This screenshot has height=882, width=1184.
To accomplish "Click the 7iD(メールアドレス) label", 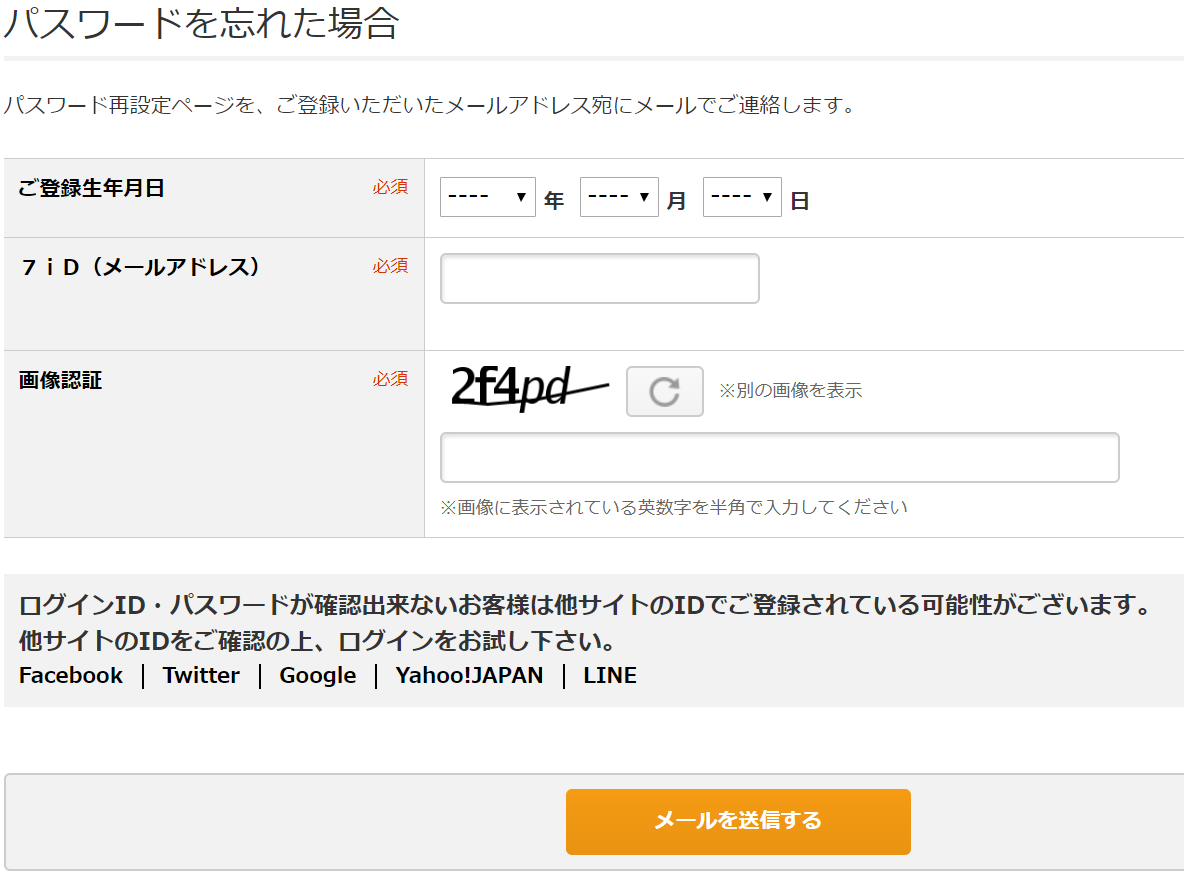I will pos(140,267).
